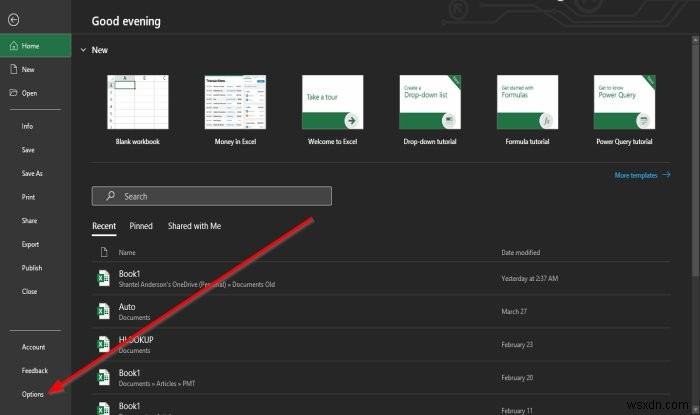Viewport: 700px width, 415px height.
Task: Open Book1 from OneDrive Documents Old
Action: pos(381,278)
